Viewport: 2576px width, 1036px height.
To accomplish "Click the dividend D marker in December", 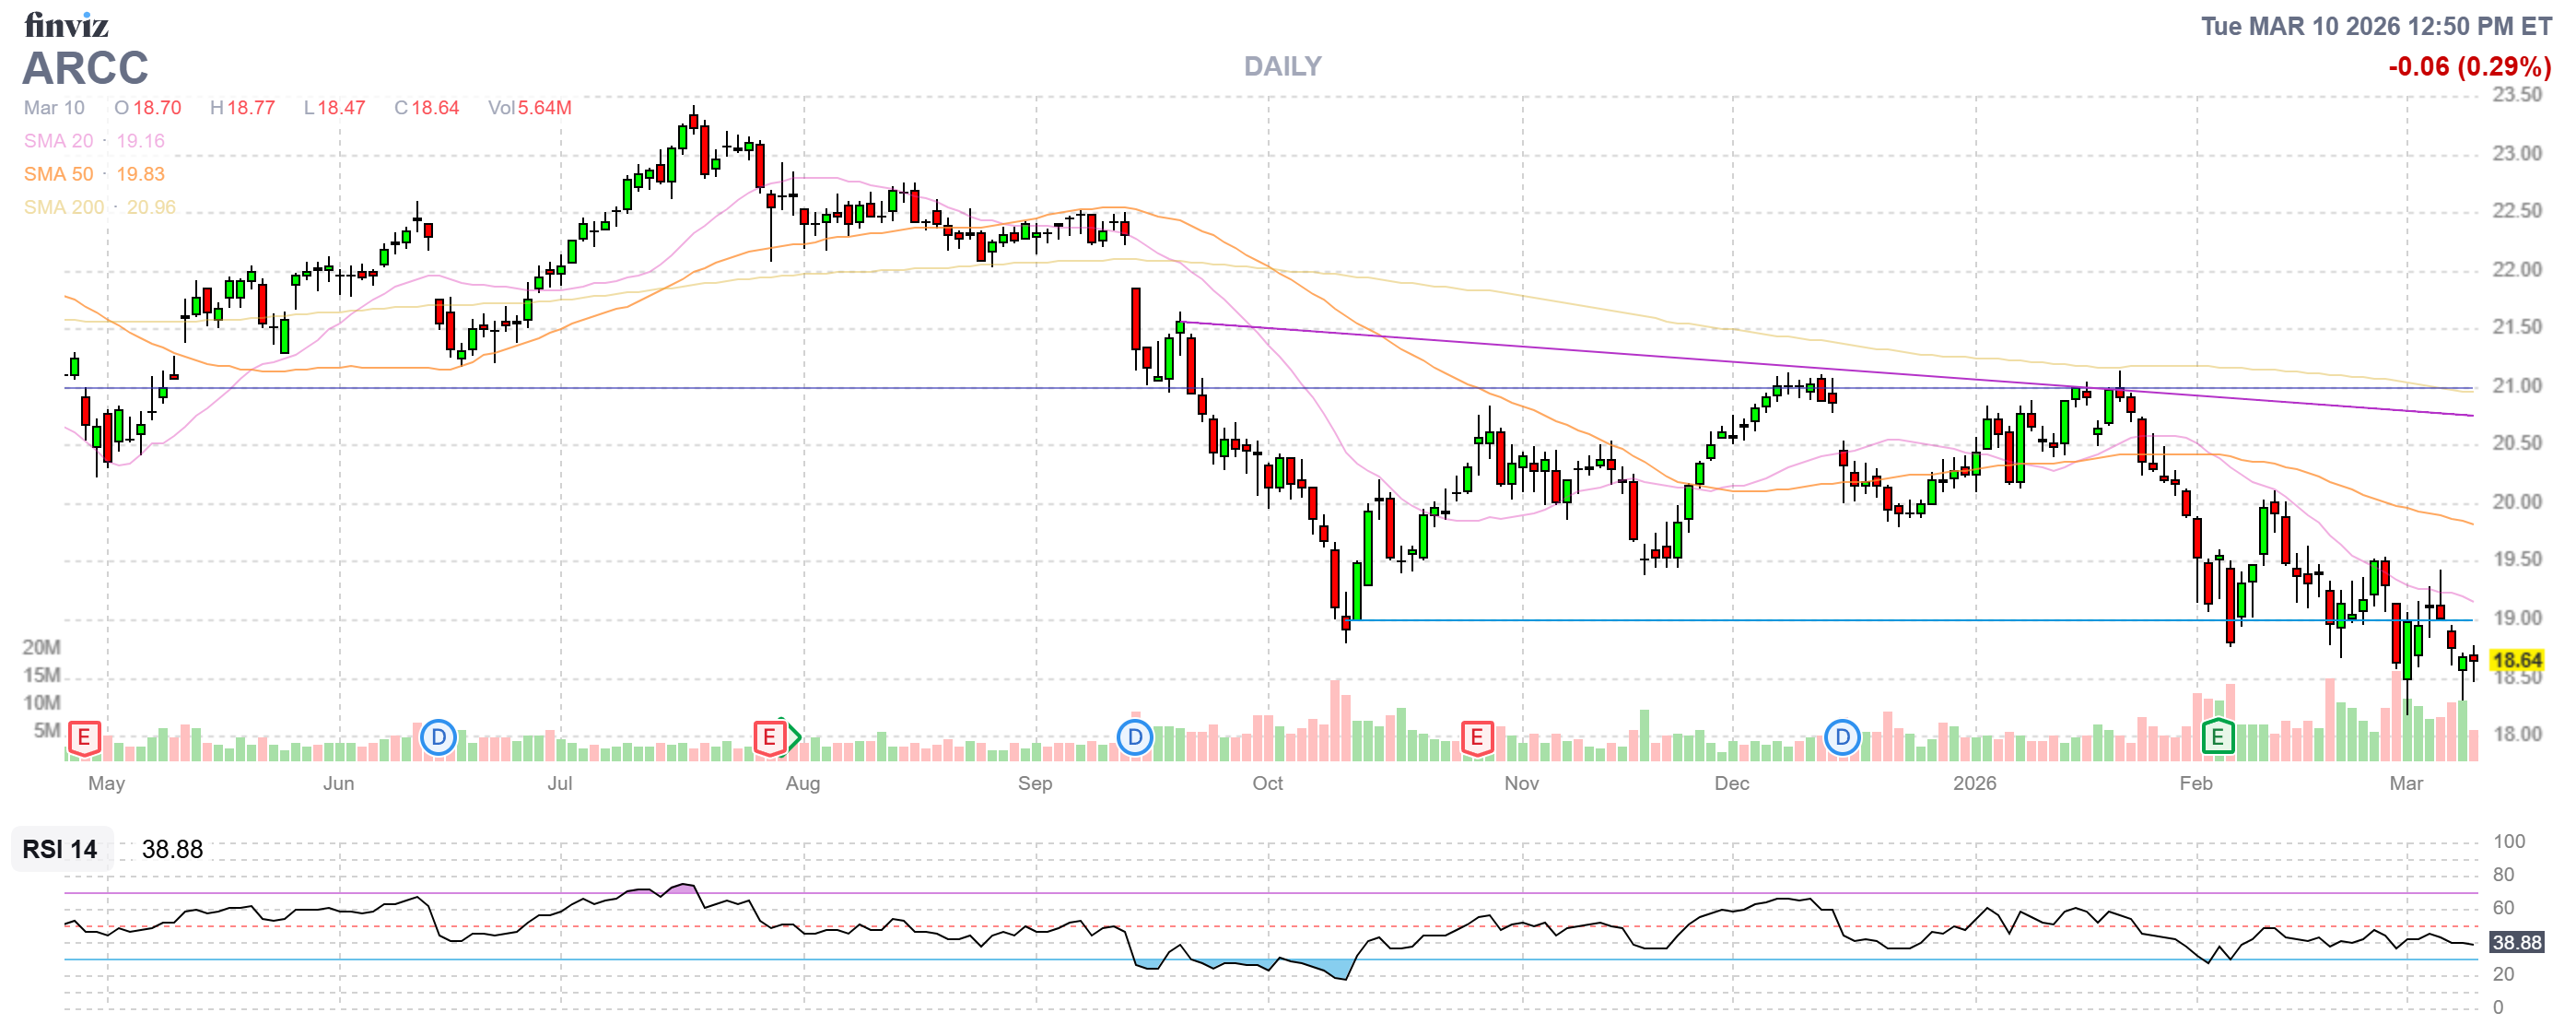I will pos(1842,739).
